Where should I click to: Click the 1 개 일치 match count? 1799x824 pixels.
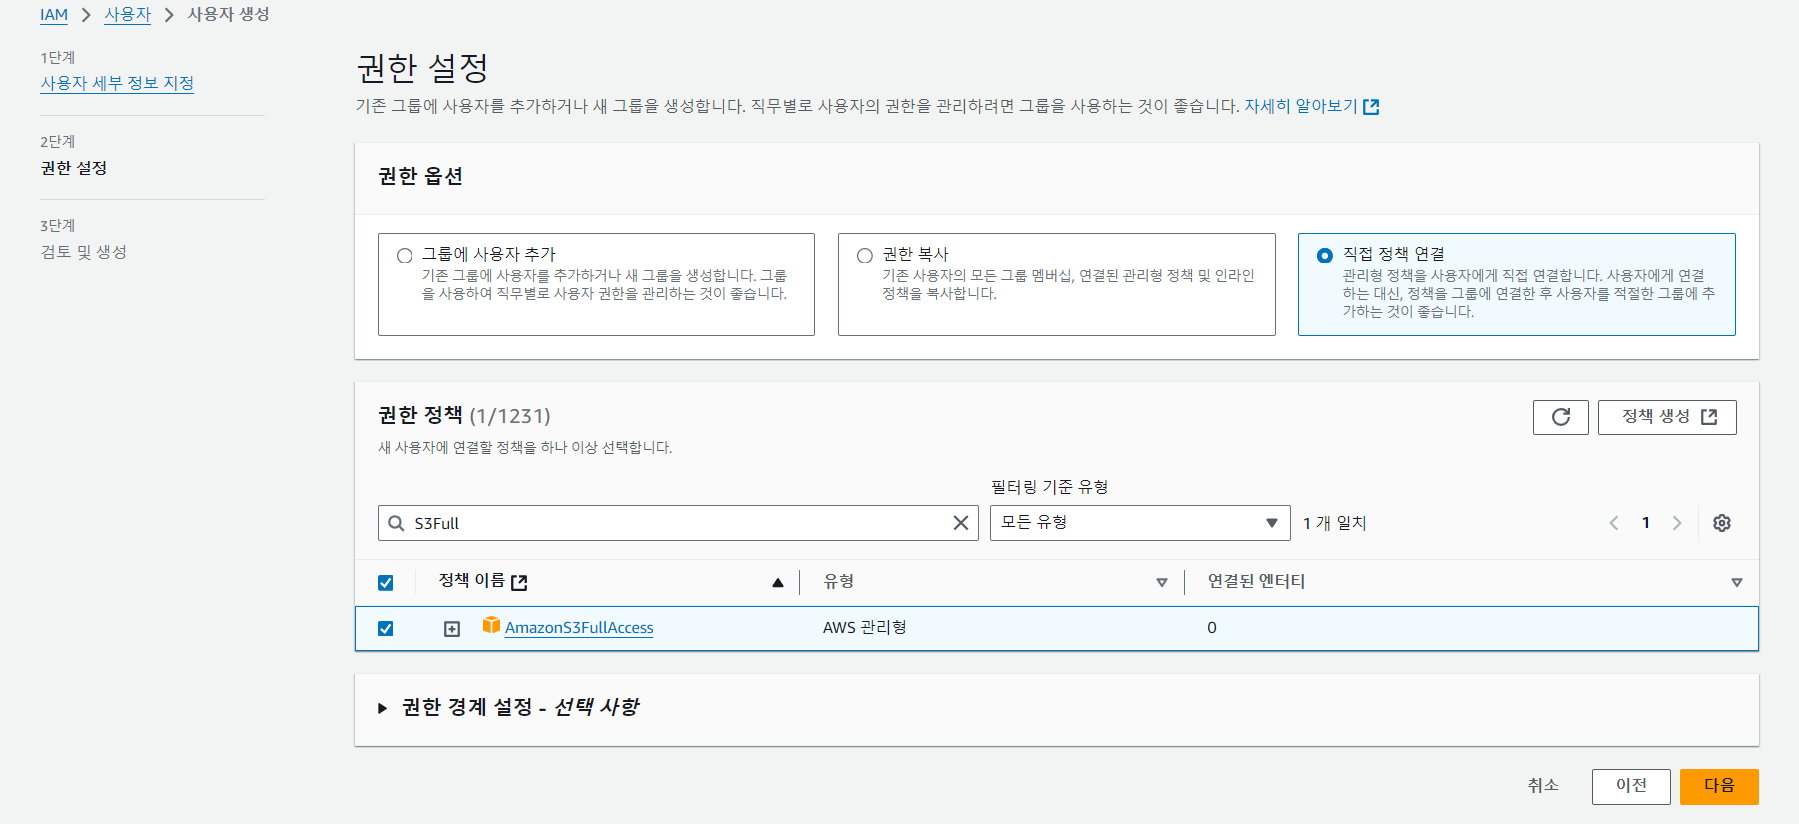[1334, 523]
